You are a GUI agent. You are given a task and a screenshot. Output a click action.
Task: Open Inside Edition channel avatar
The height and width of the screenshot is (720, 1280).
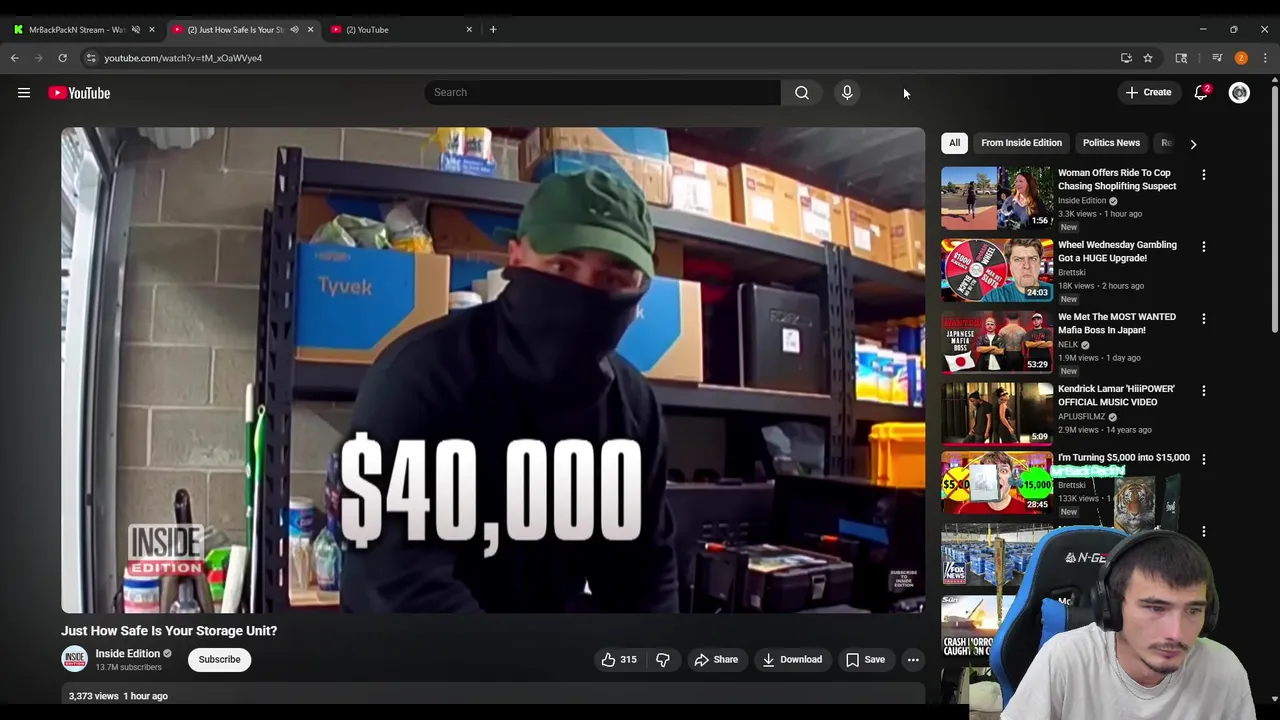74,659
